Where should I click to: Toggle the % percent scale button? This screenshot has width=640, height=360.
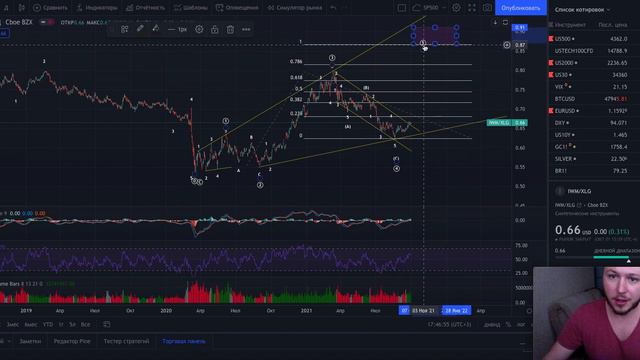[x=508, y=324]
